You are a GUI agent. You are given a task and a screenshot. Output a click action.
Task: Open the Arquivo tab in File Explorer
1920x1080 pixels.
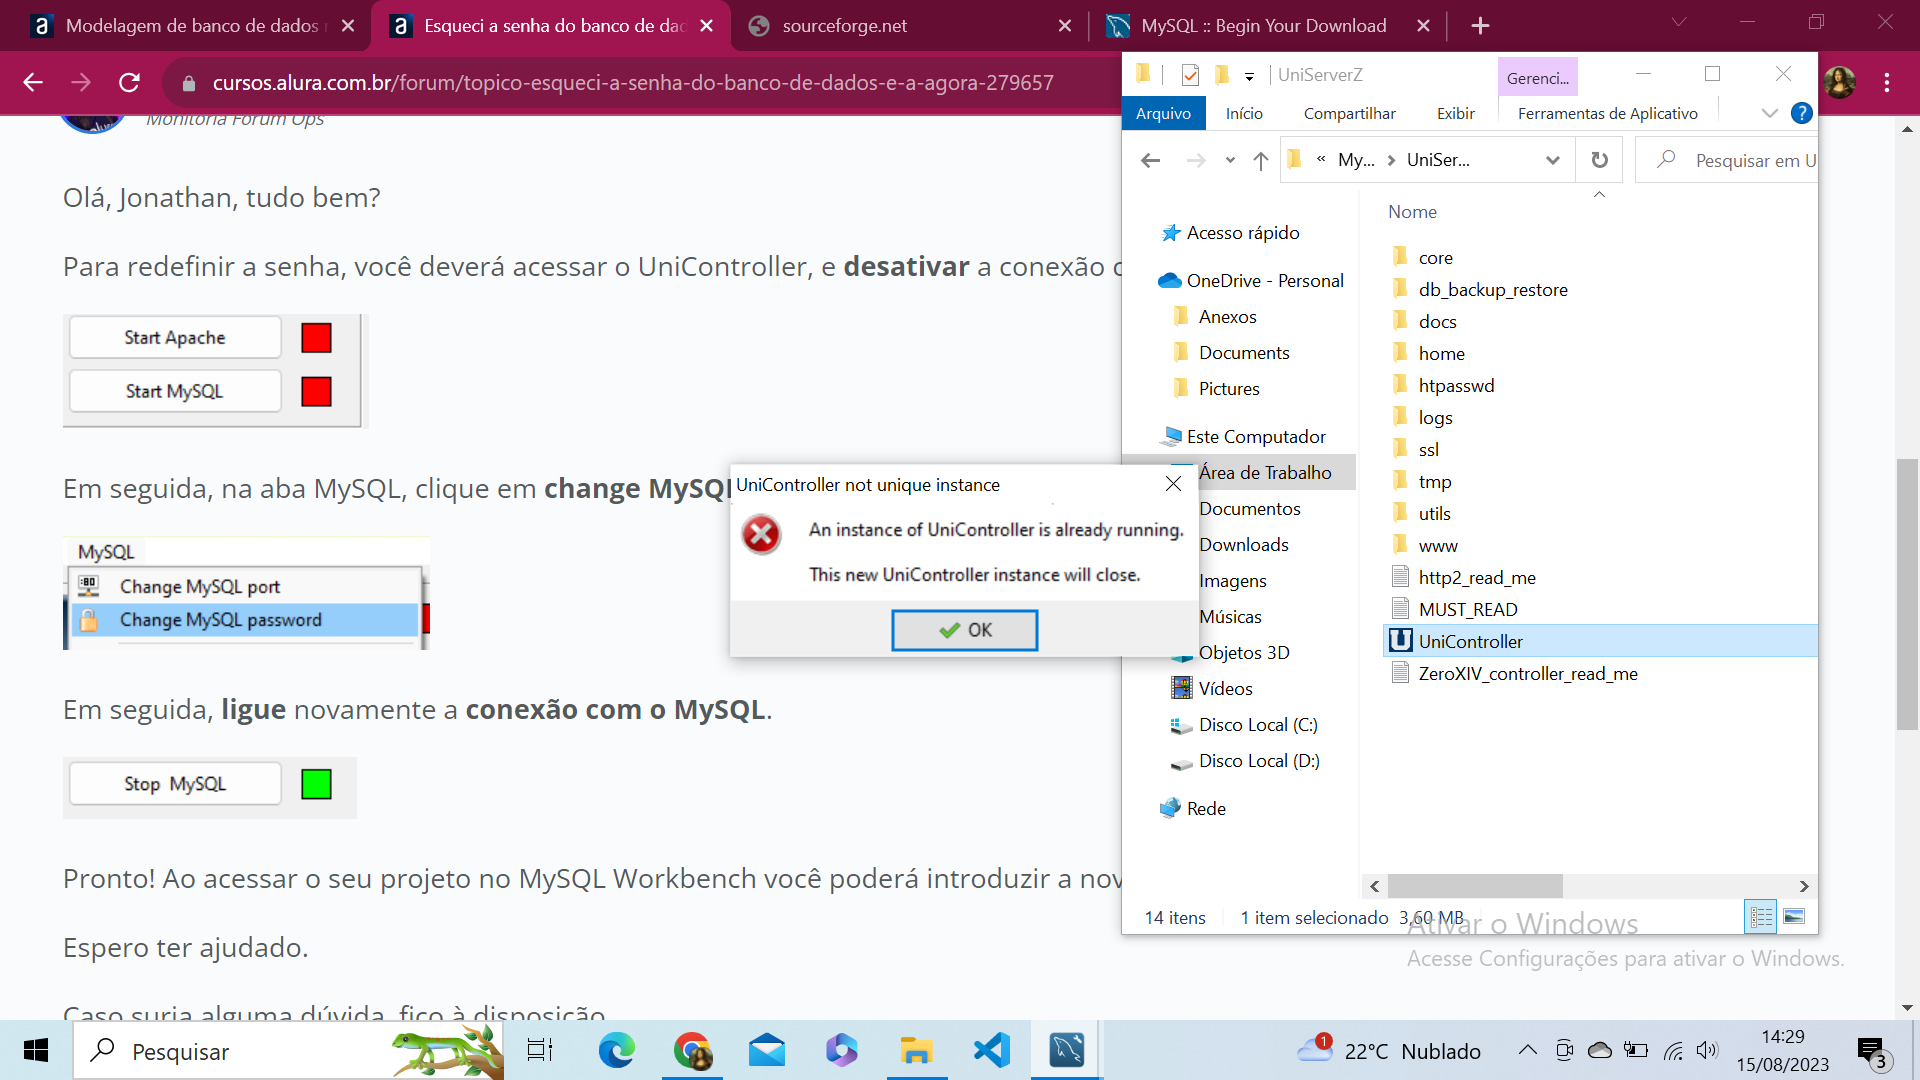pyautogui.click(x=1163, y=113)
